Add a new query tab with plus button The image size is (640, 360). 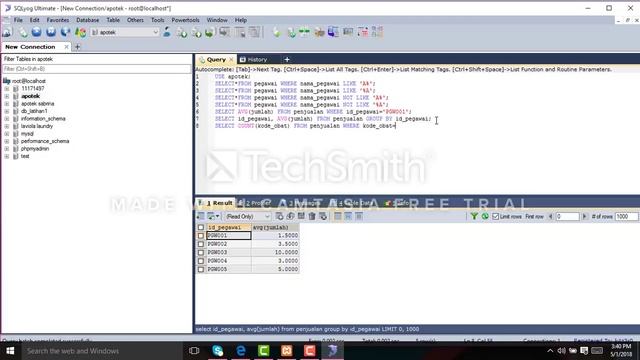[287, 60]
